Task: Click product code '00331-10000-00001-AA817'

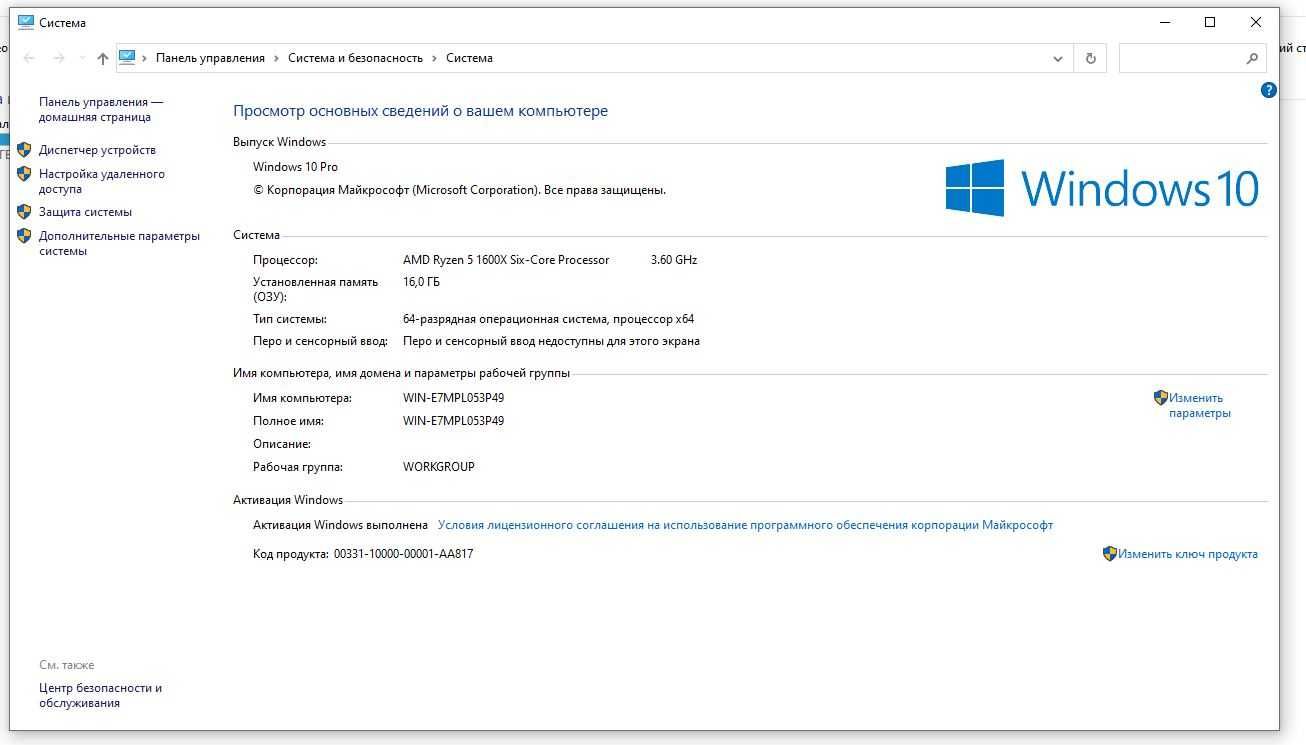Action: coord(403,554)
